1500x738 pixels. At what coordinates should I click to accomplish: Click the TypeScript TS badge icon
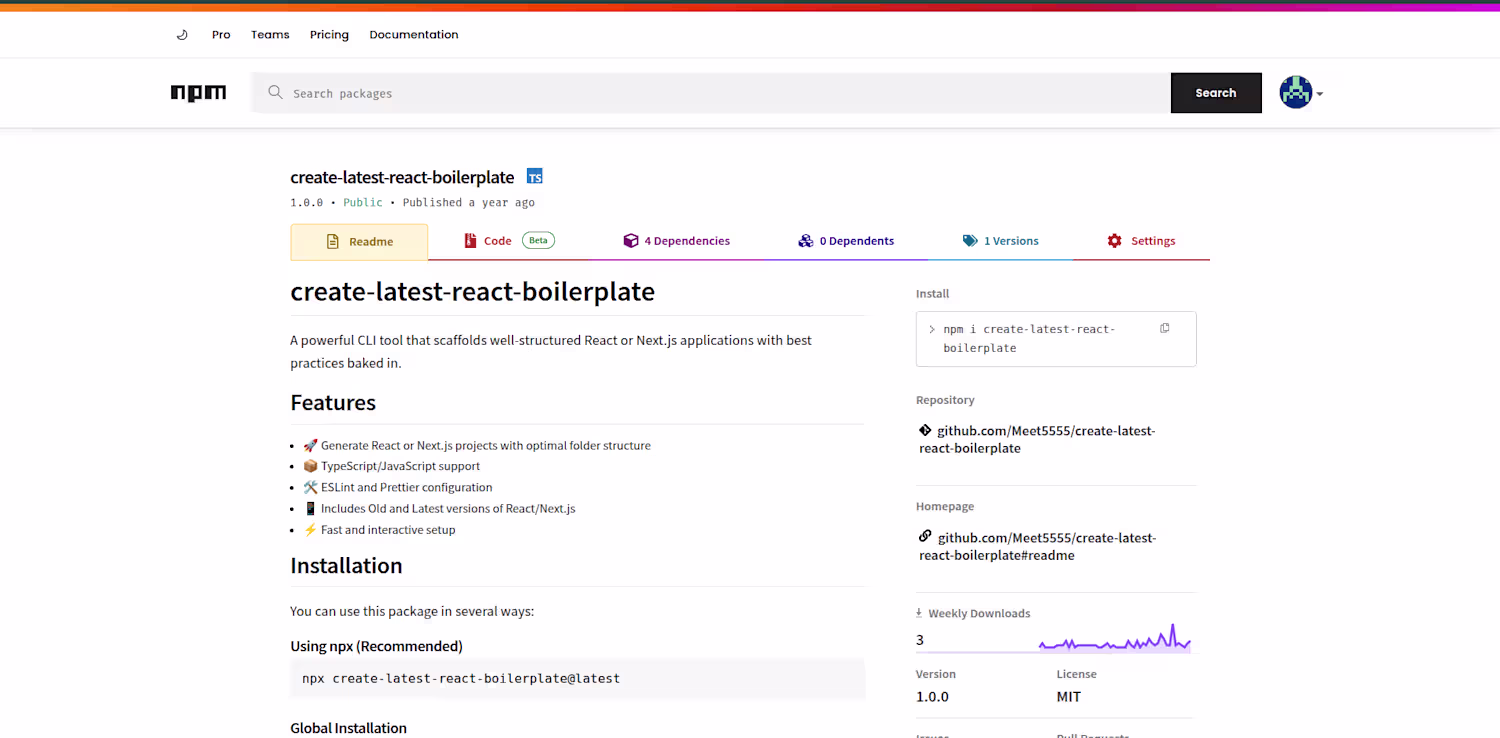535,177
